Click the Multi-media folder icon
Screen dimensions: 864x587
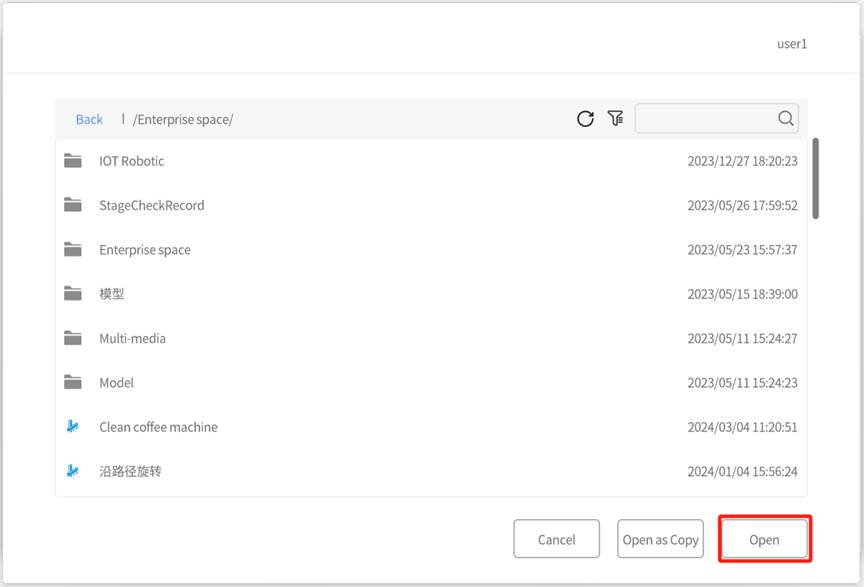click(x=73, y=338)
